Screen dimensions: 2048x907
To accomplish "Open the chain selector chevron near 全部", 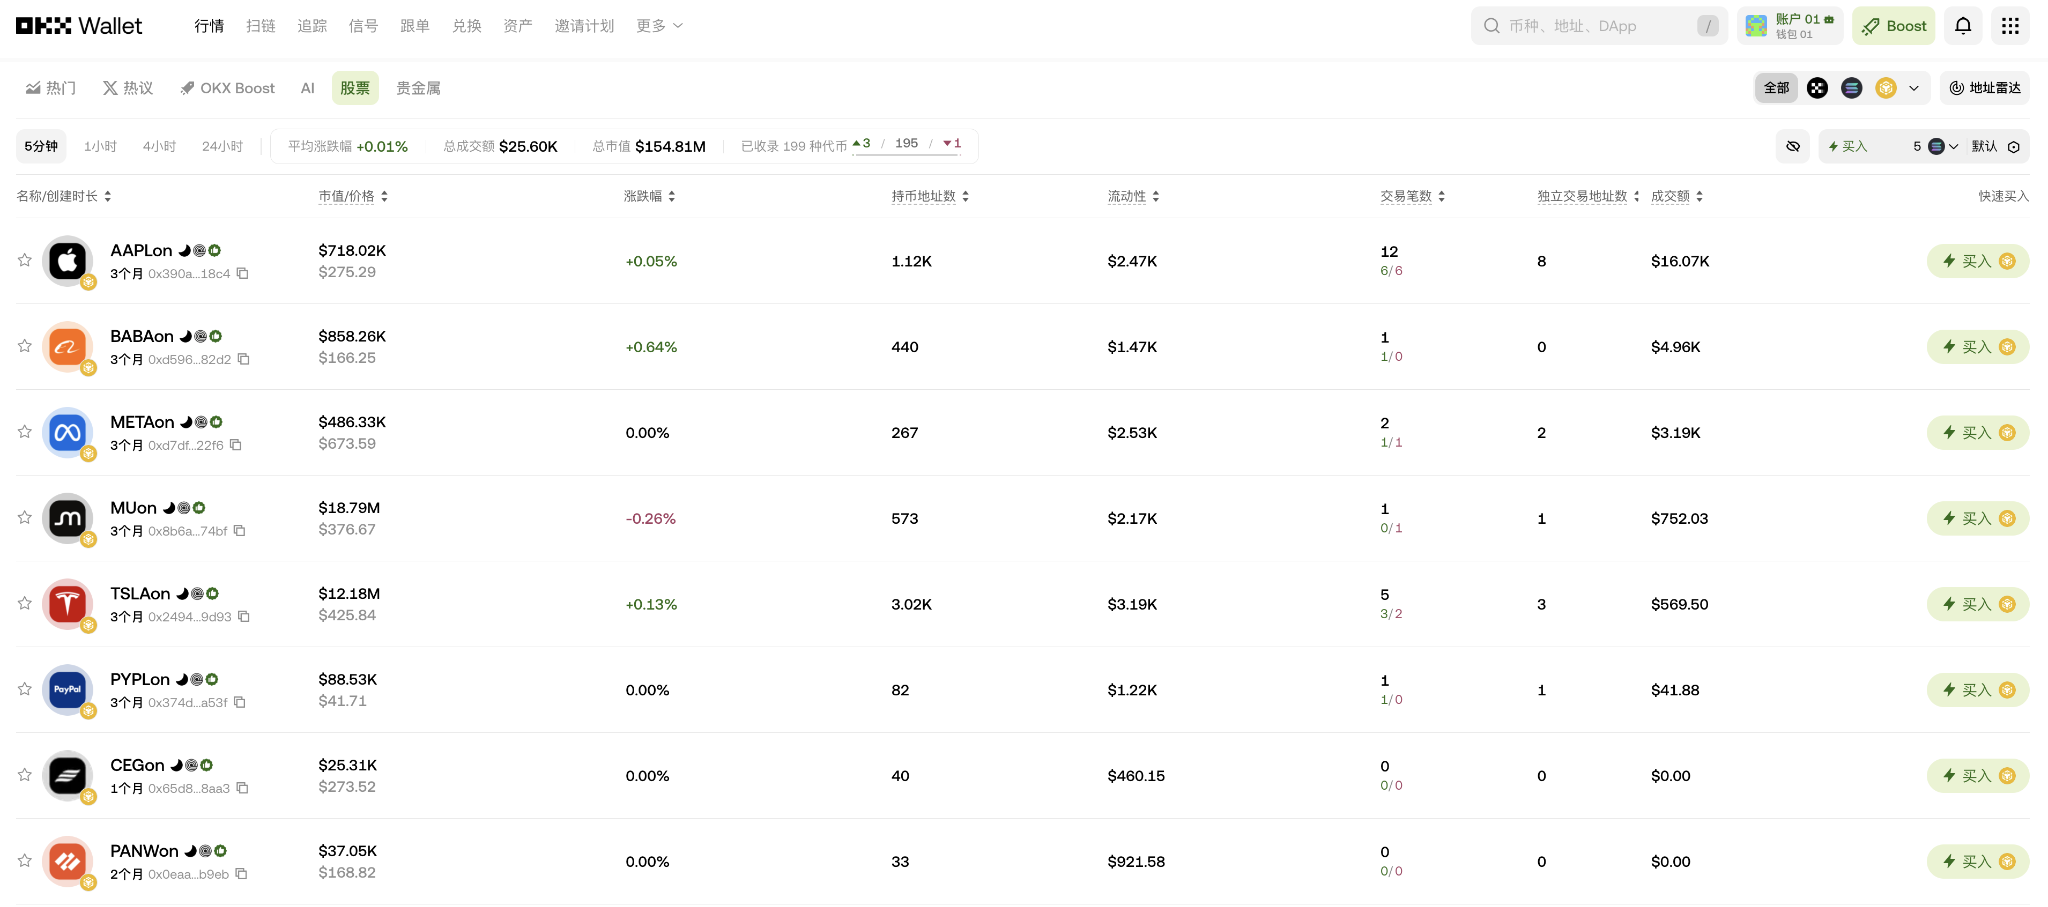I will (x=1912, y=88).
